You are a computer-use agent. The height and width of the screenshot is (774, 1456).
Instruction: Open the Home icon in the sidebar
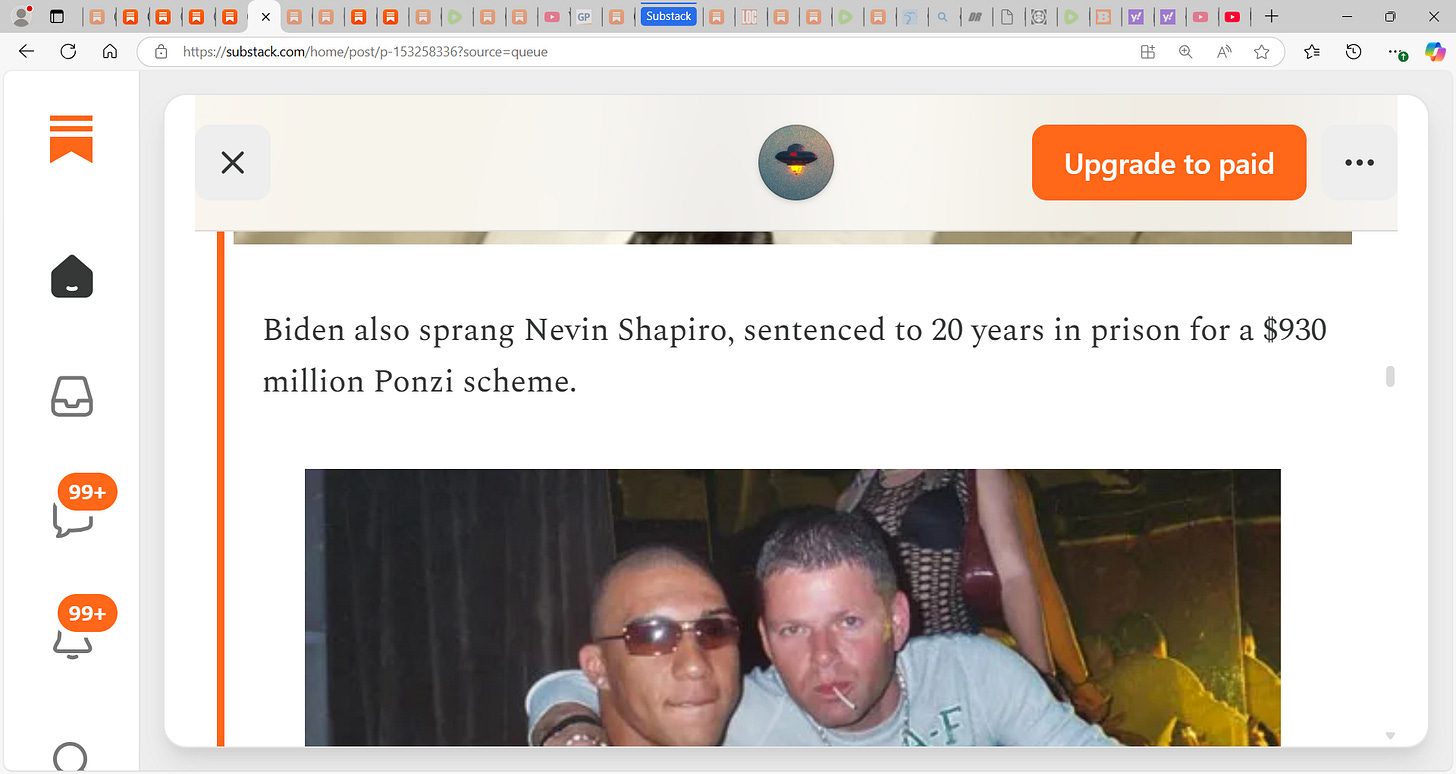tap(71, 276)
